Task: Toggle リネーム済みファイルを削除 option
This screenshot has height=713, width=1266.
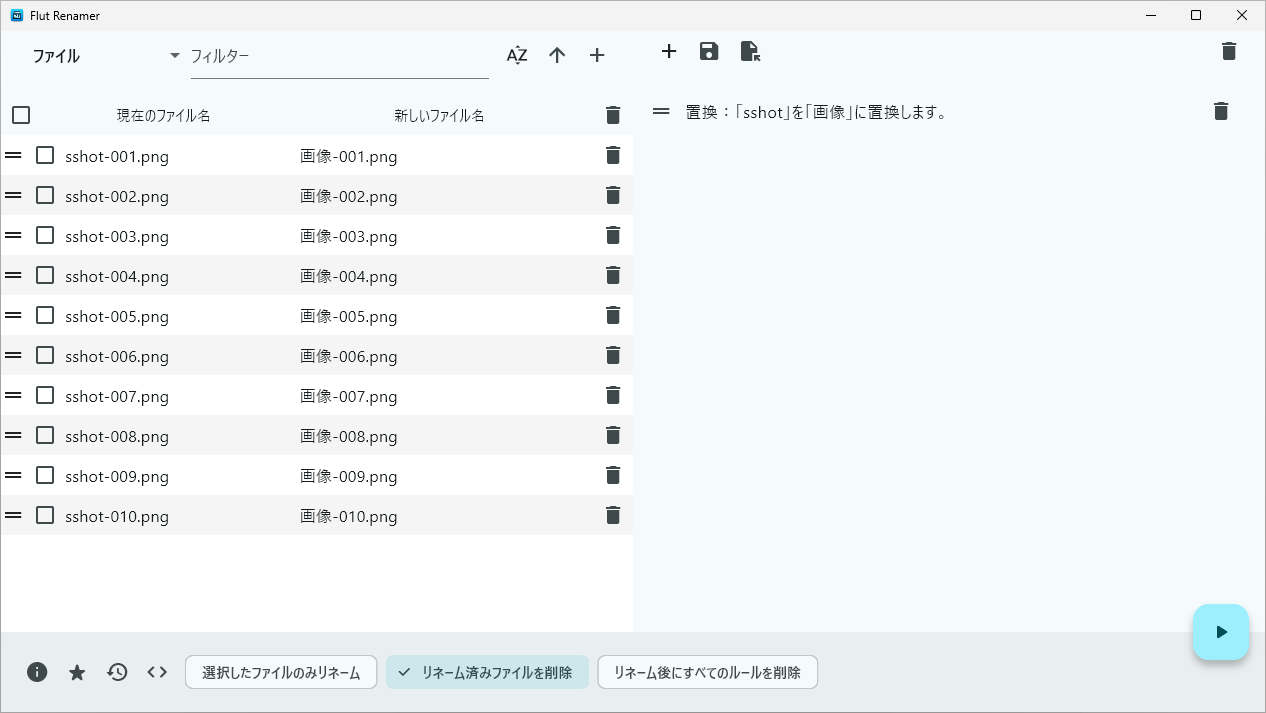Action: coord(487,672)
